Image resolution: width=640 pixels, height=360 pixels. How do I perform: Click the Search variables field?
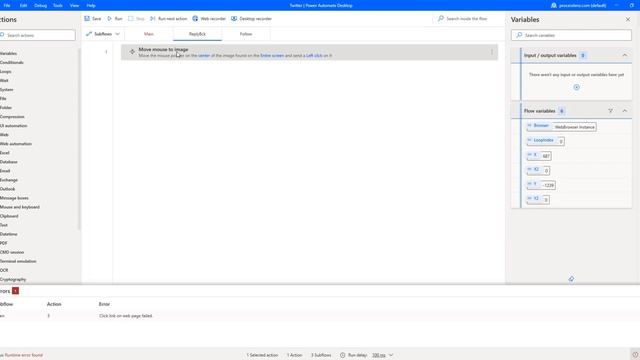[x=571, y=35]
